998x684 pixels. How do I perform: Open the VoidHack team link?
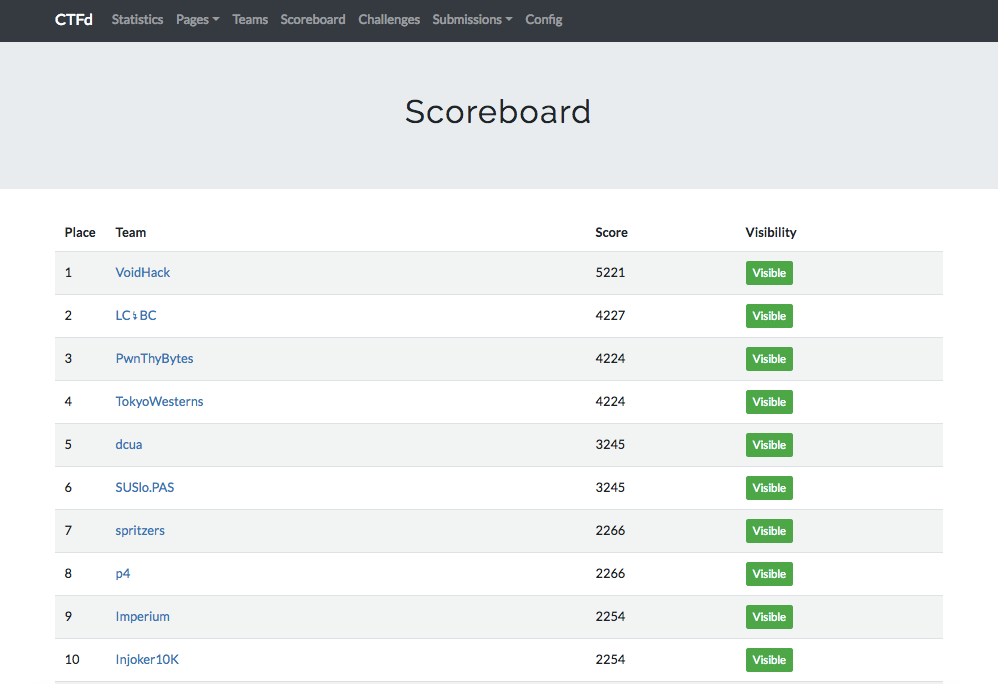pyautogui.click(x=143, y=272)
